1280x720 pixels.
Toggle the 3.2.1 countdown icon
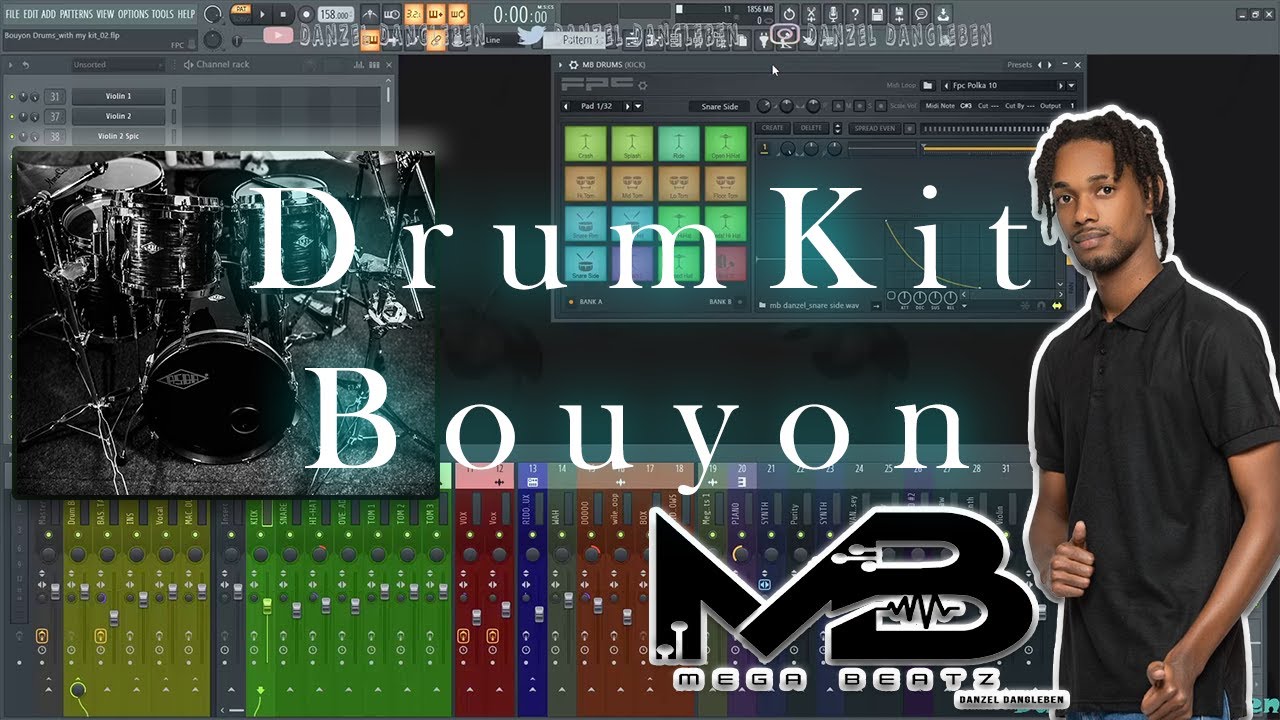(x=414, y=14)
